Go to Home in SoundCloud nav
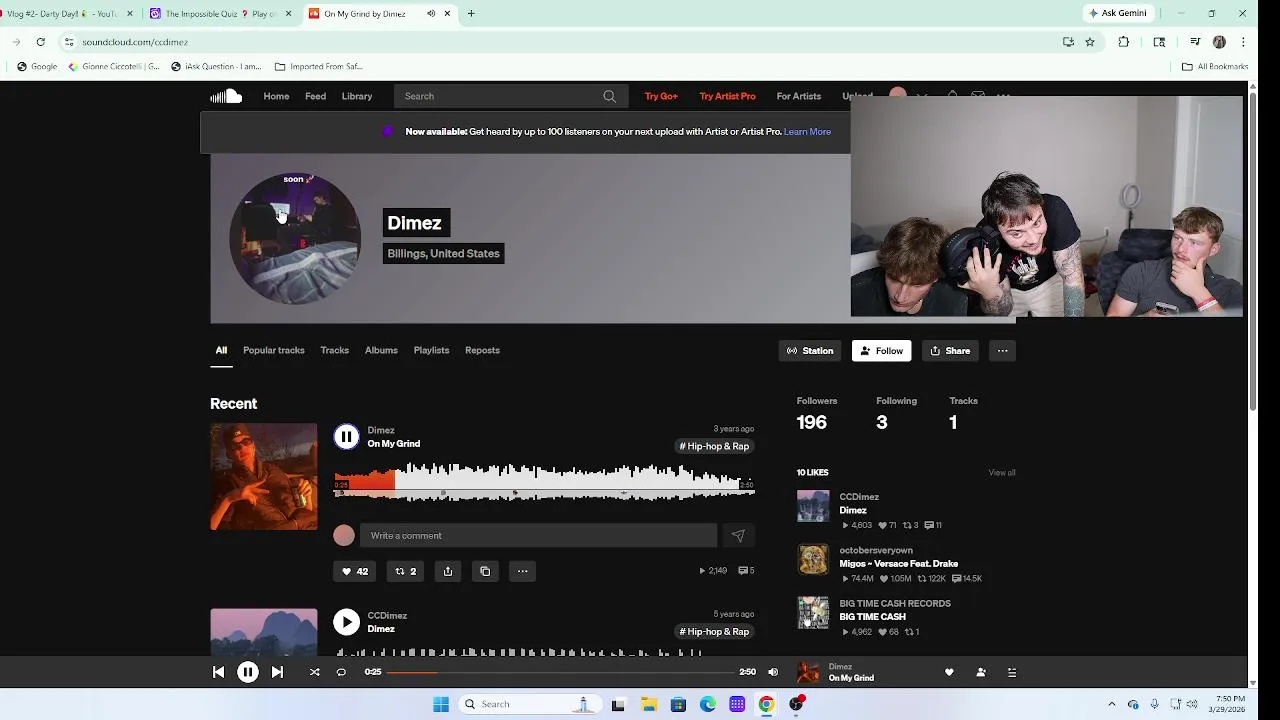Screen dimensions: 1280x720 (276, 96)
